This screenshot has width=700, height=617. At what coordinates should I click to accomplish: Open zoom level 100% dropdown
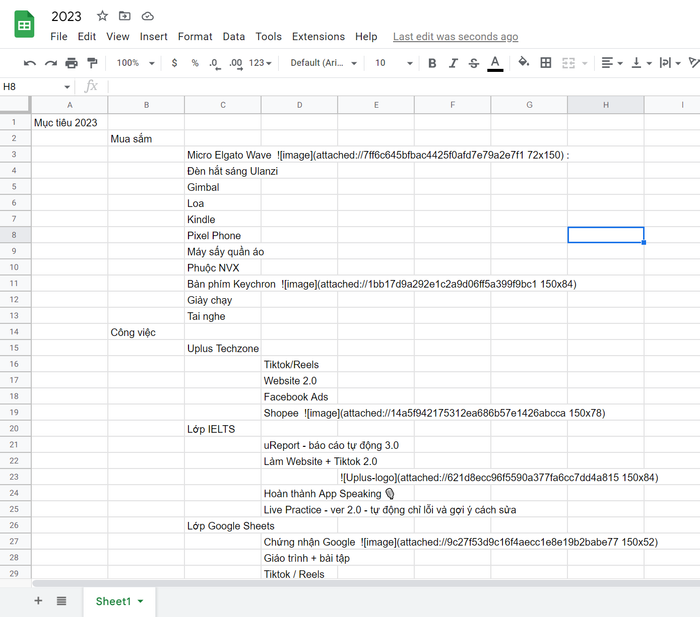coord(135,63)
